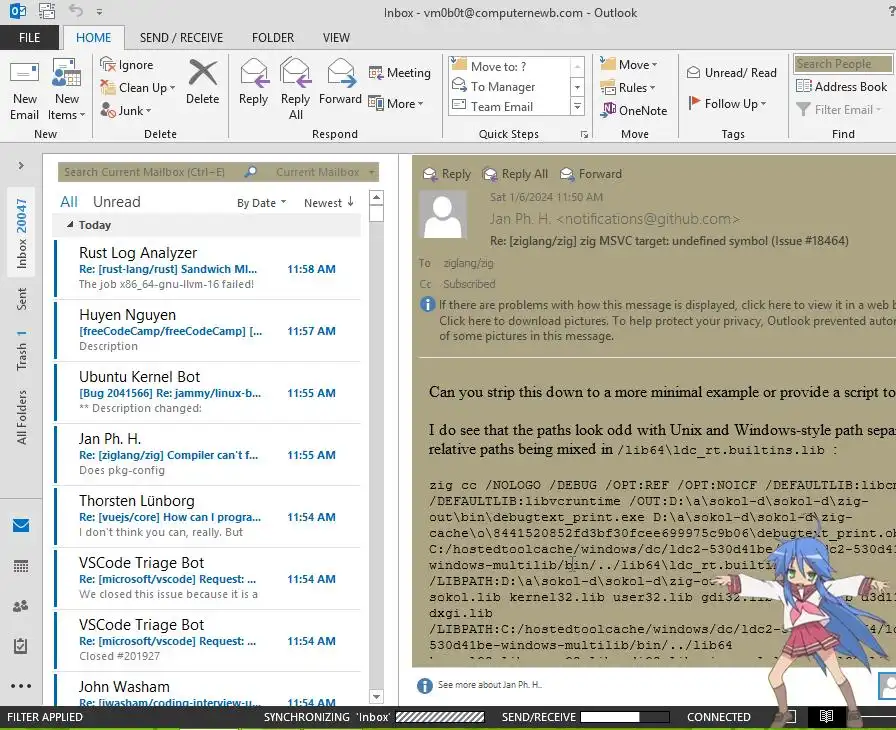This screenshot has height=730, width=896.
Task: Open the Inbox 20047 folder
Action: click(21, 233)
